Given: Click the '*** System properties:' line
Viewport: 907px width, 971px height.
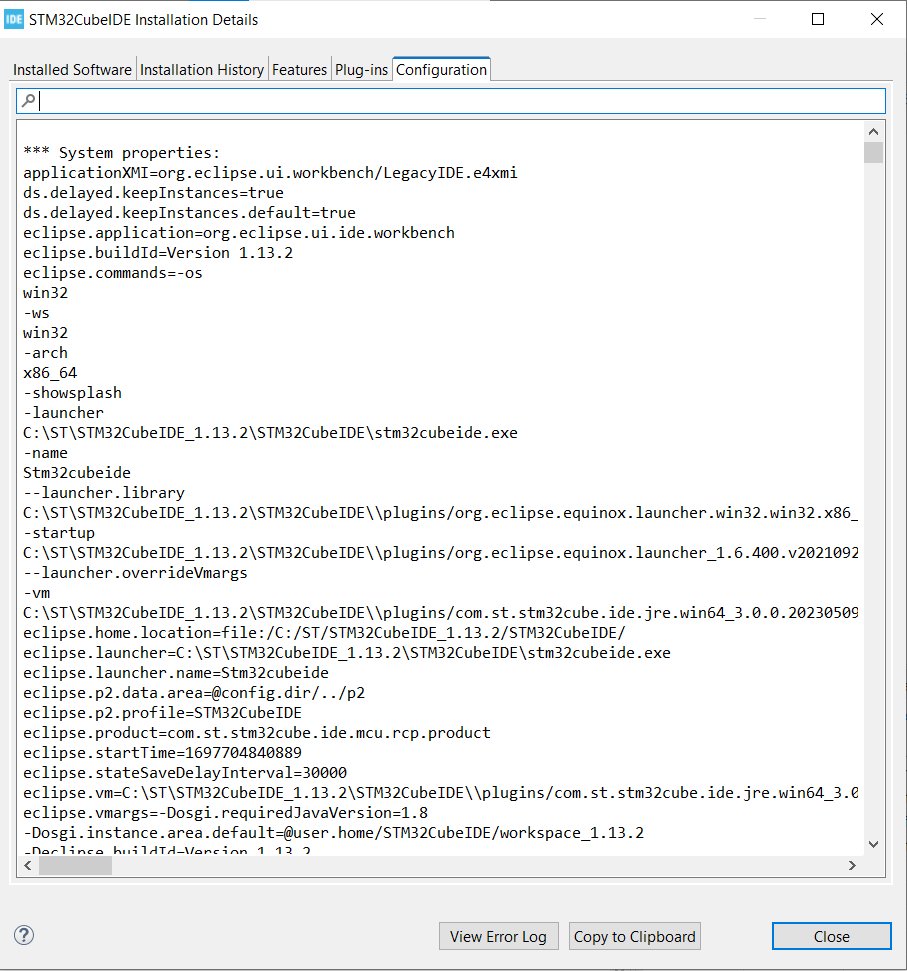Looking at the screenshot, I should [121, 153].
